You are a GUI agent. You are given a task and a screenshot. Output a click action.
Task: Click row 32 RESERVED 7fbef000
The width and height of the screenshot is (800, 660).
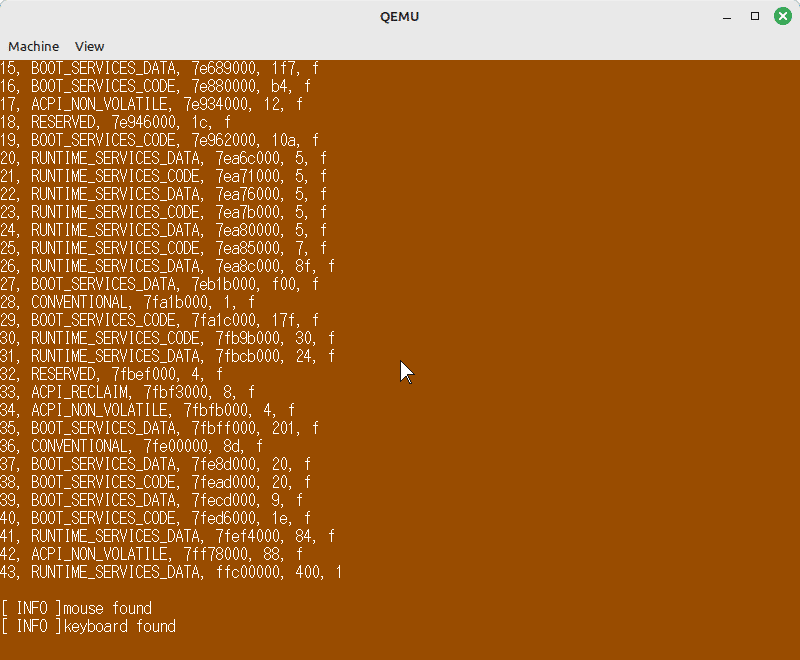coord(111,374)
